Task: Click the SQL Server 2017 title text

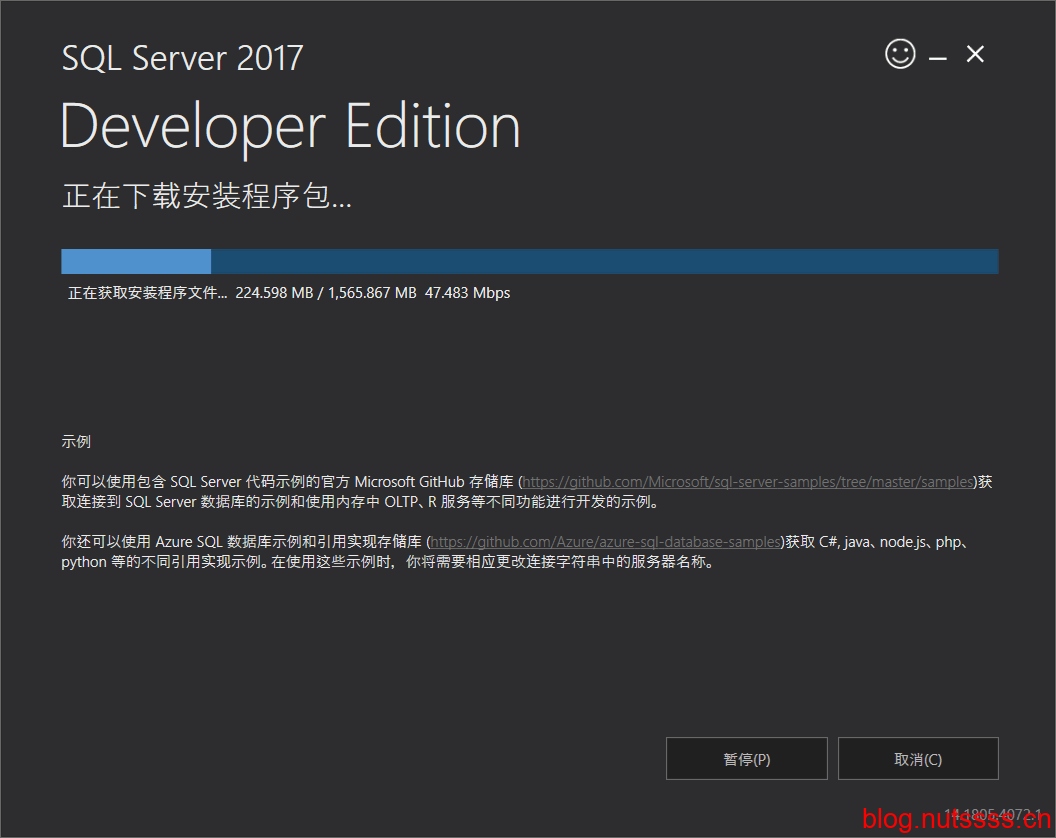Action: click(x=183, y=58)
